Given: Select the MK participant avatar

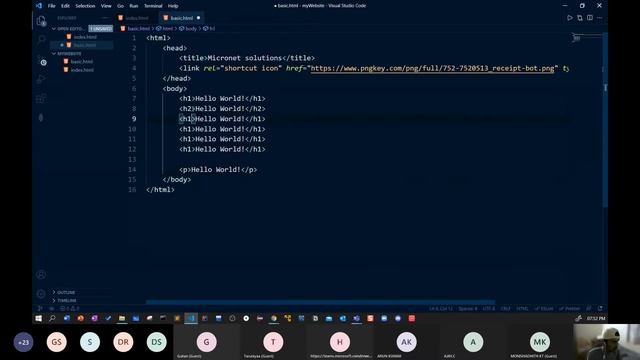Looking at the screenshot, I should click(540, 342).
